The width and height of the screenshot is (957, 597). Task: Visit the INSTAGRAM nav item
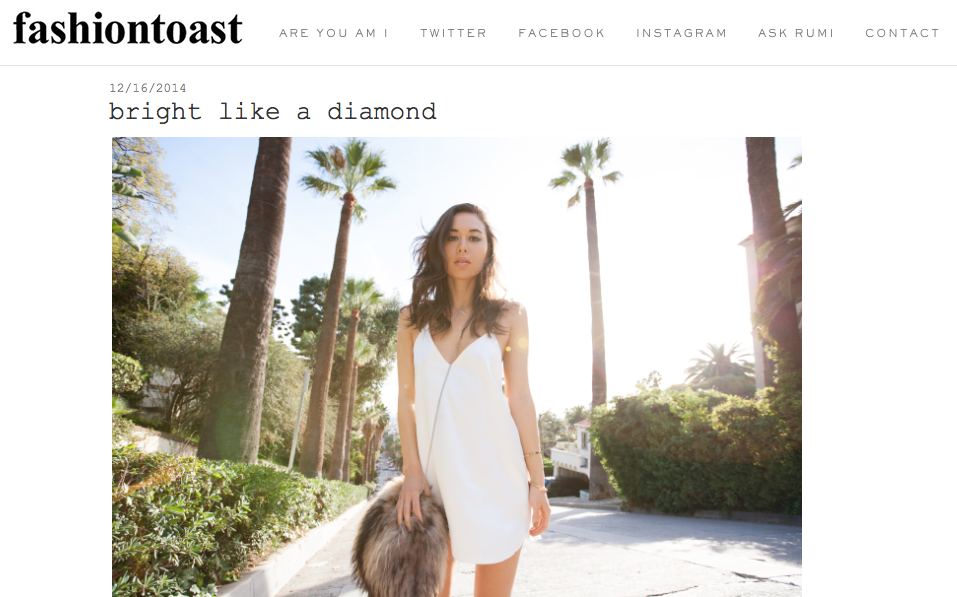[681, 33]
